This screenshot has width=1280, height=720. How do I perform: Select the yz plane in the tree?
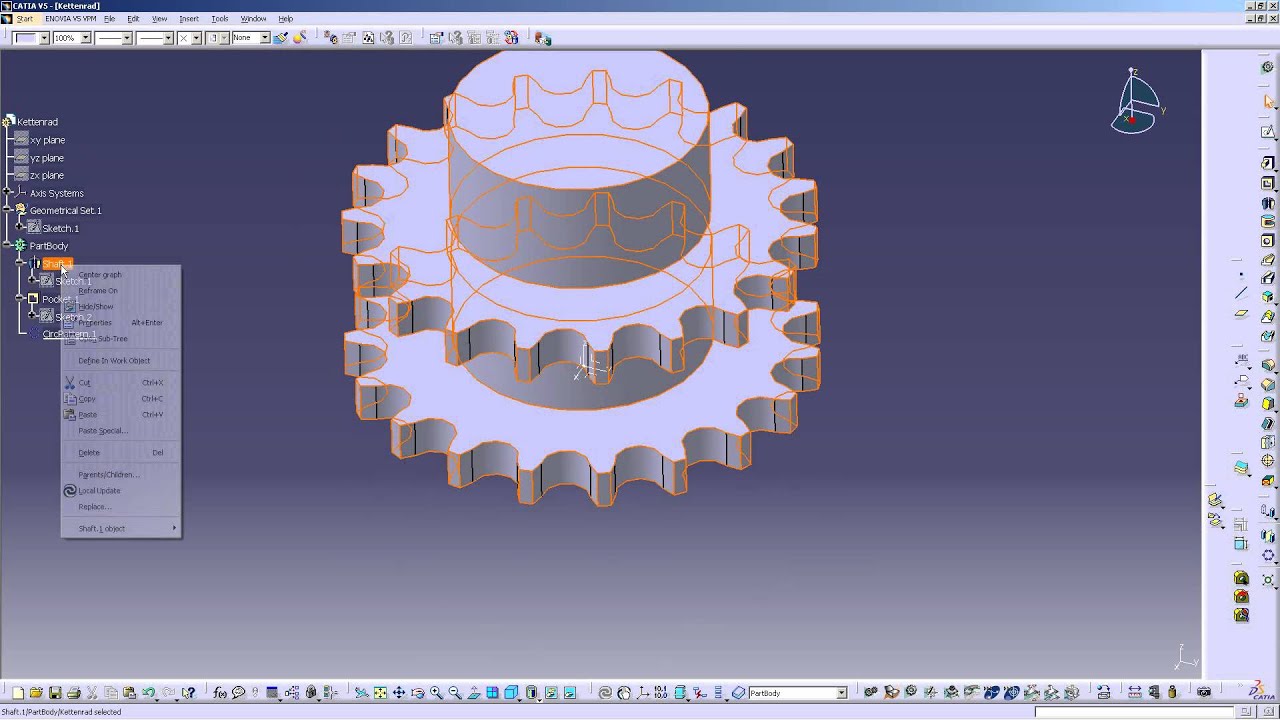click(x=47, y=158)
